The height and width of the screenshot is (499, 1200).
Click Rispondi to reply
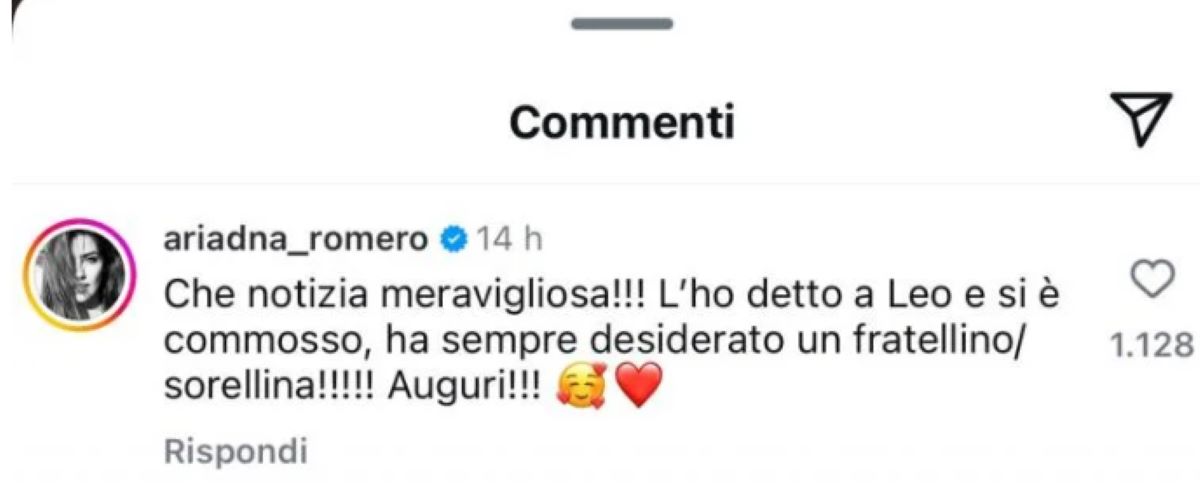click(x=235, y=451)
